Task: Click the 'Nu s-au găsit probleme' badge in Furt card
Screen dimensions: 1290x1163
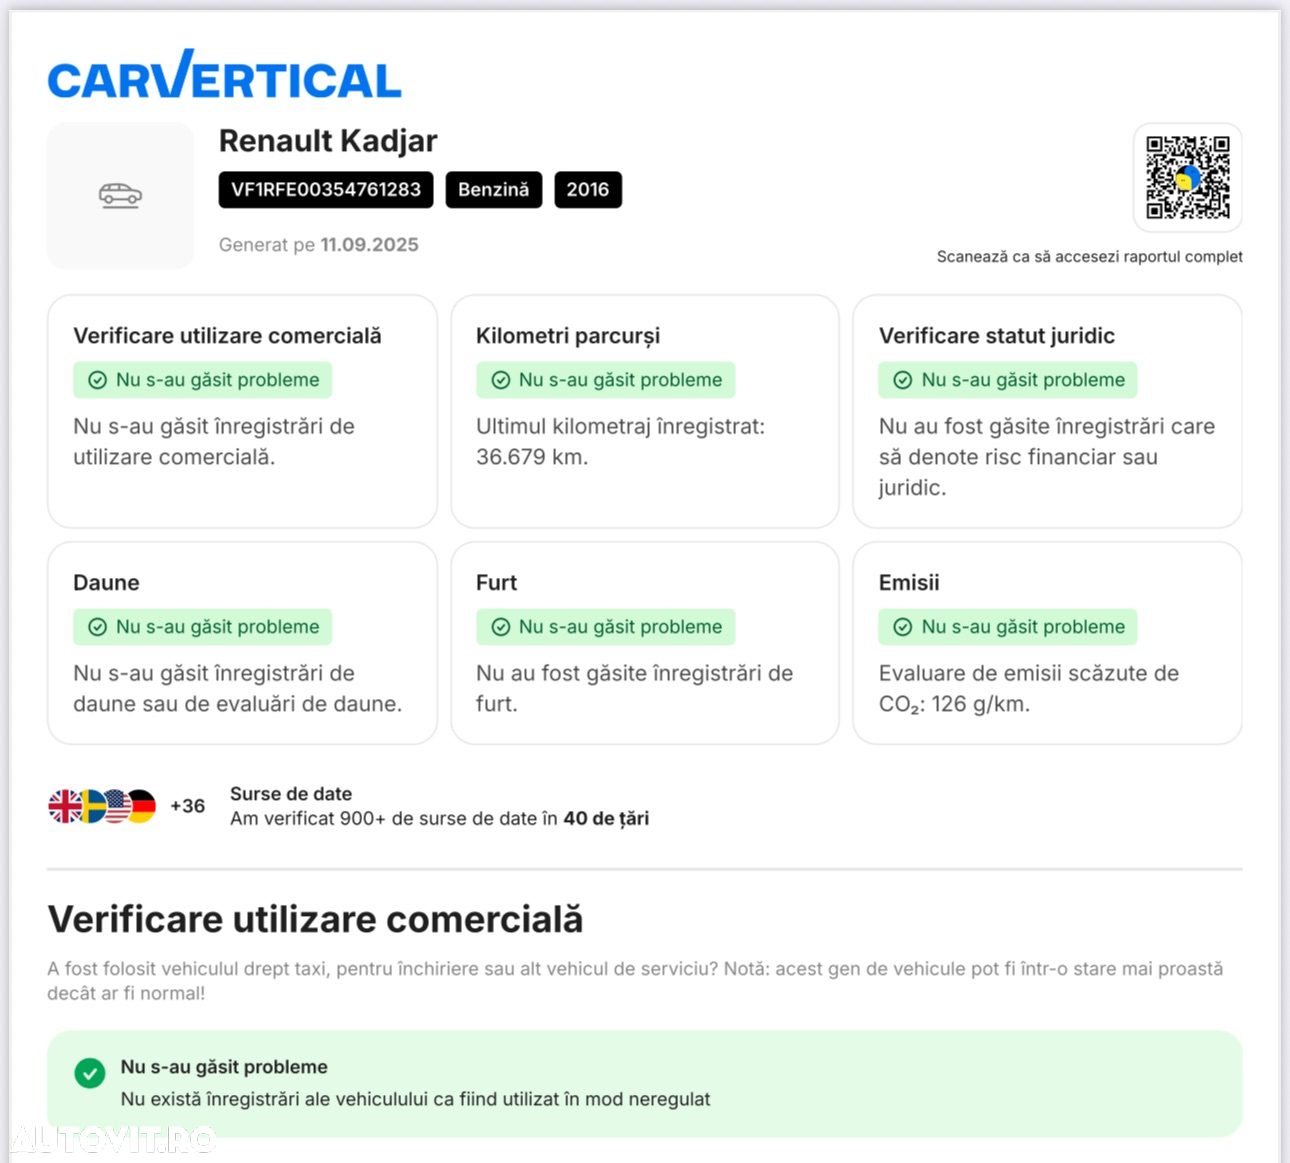Action: click(x=606, y=627)
